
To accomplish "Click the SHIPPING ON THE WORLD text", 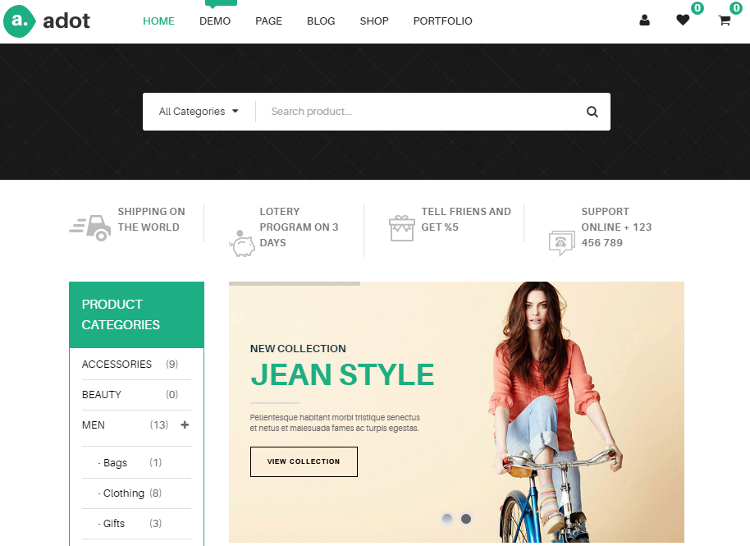I will 151,219.
